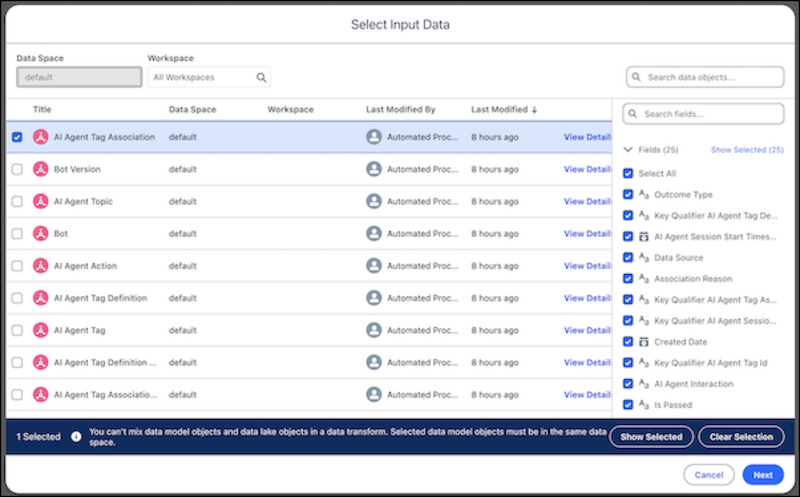Click the info icon beside 1 Selected

click(76, 437)
